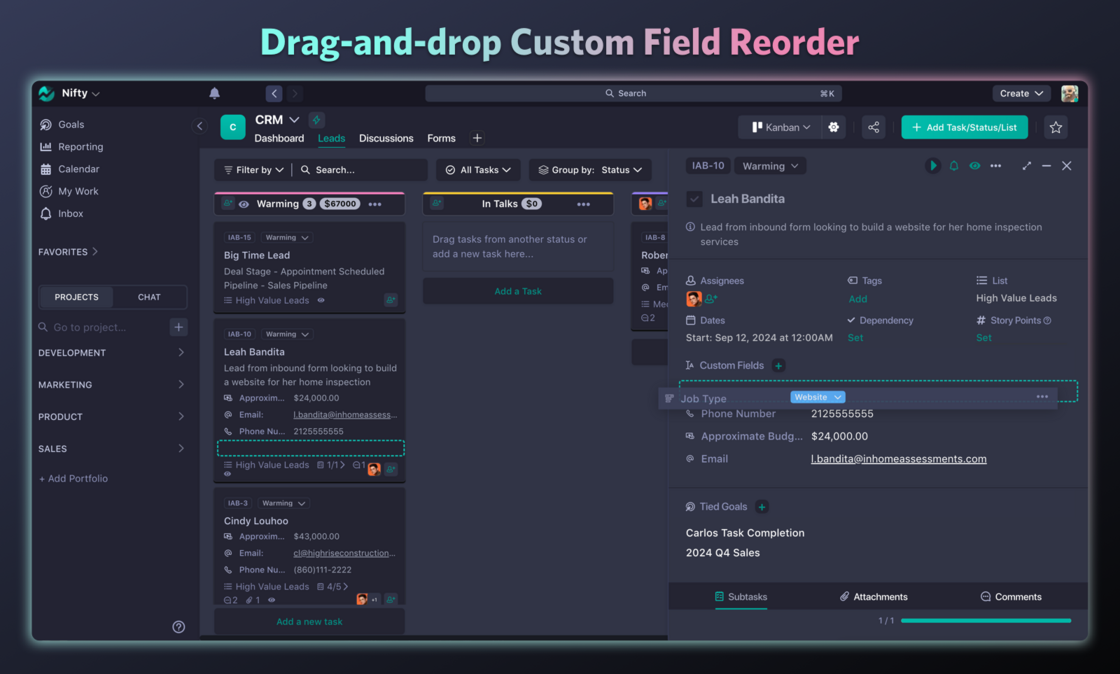This screenshot has height=674, width=1120.
Task: Star the CRM project as favorite
Action: pos(1056,127)
